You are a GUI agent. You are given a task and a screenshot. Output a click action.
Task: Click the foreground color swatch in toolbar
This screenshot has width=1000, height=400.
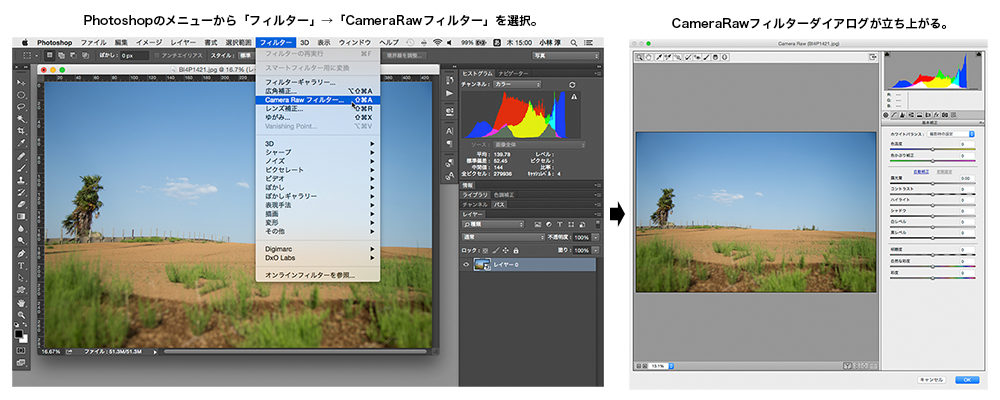coord(18,334)
